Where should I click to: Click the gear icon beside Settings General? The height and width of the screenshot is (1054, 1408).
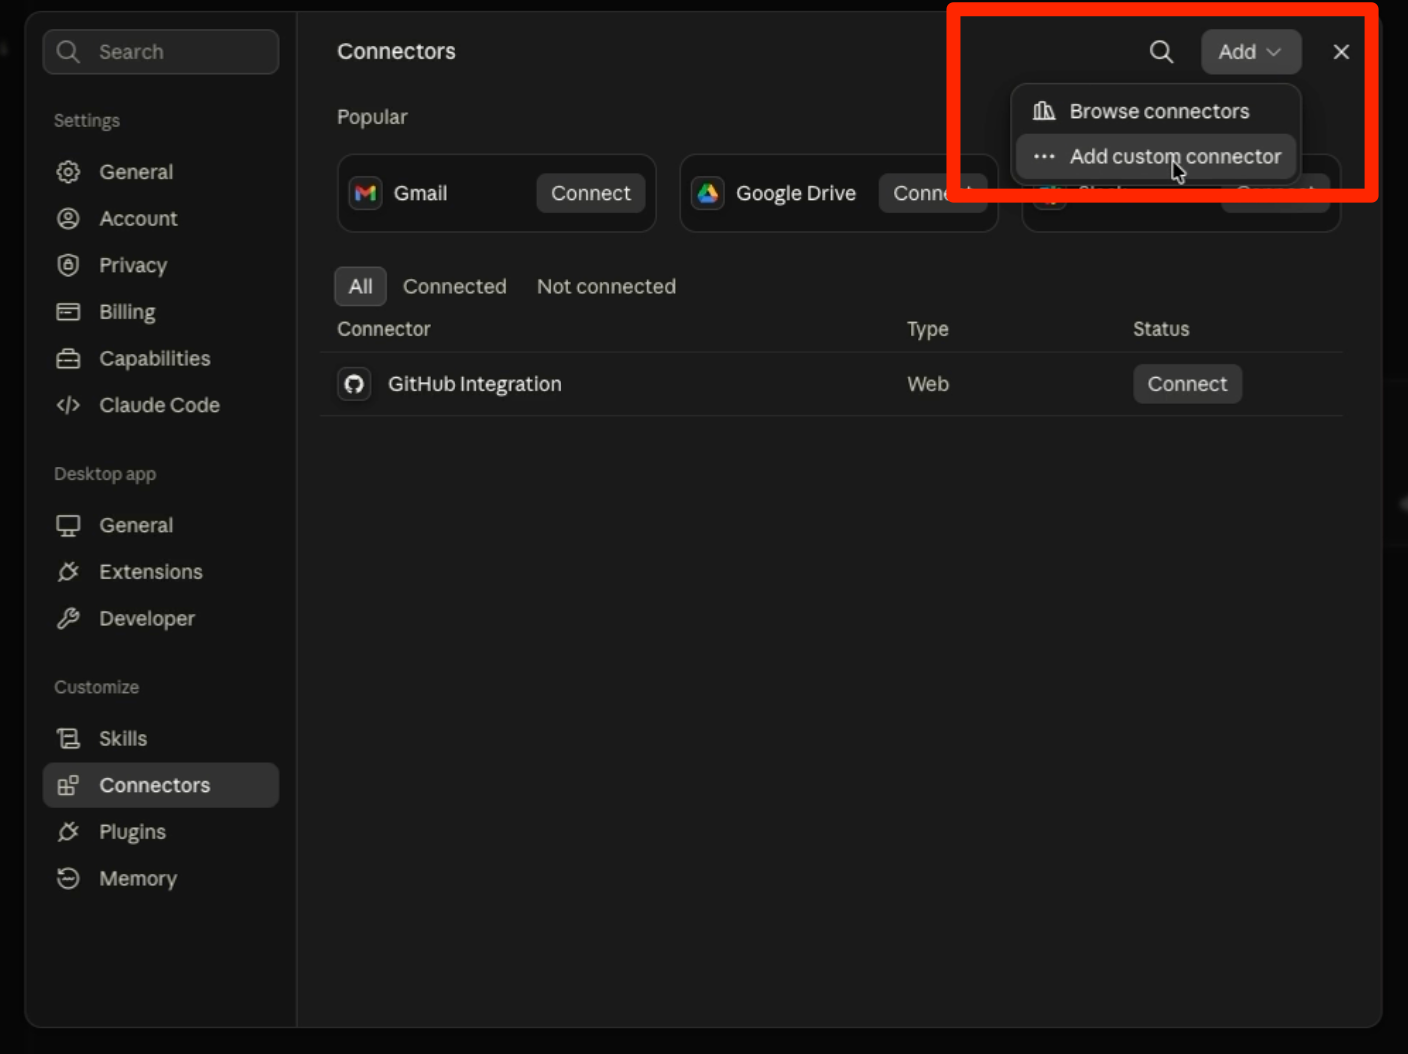coord(68,172)
